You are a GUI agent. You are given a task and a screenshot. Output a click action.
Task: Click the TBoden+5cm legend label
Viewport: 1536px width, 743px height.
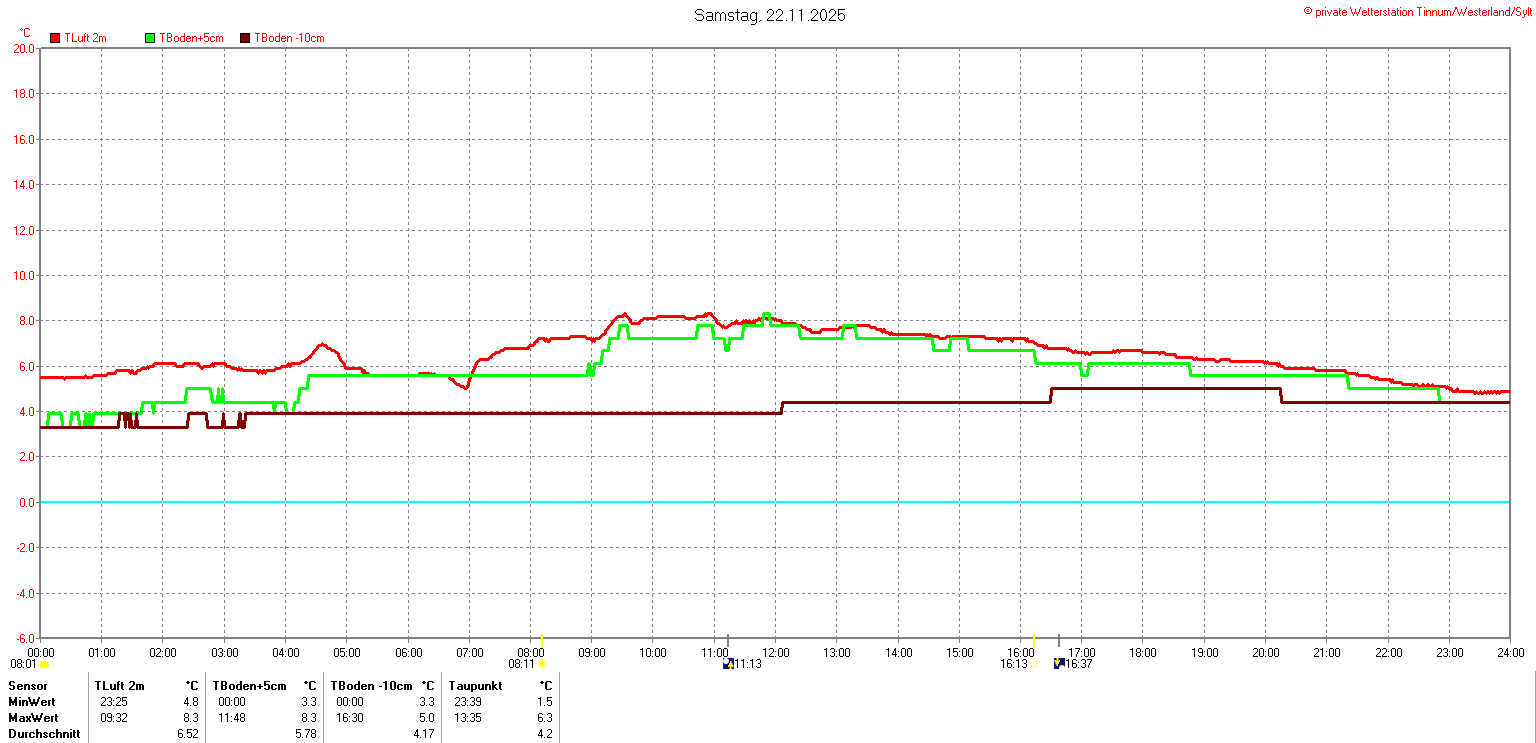[191, 38]
